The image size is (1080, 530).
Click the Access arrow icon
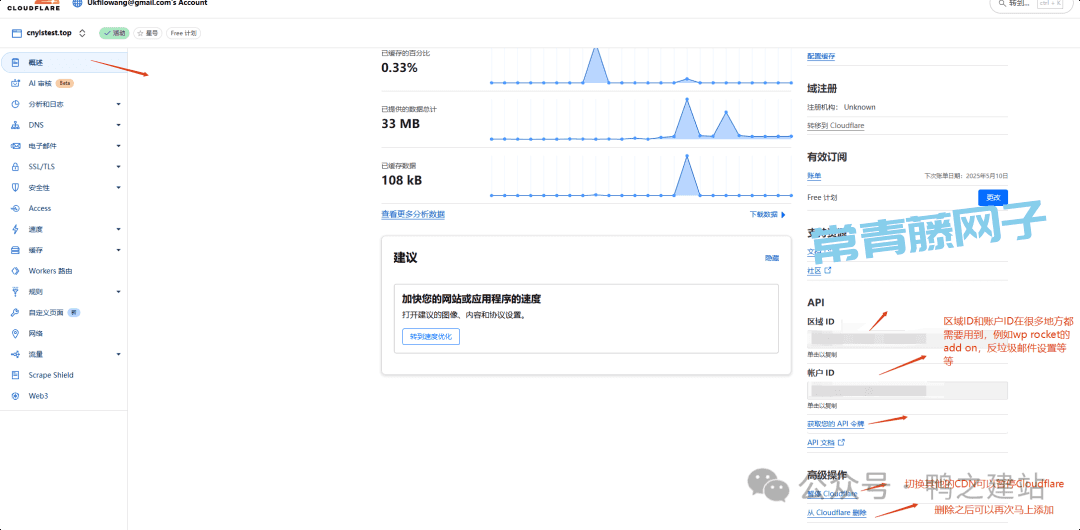pos(15,208)
